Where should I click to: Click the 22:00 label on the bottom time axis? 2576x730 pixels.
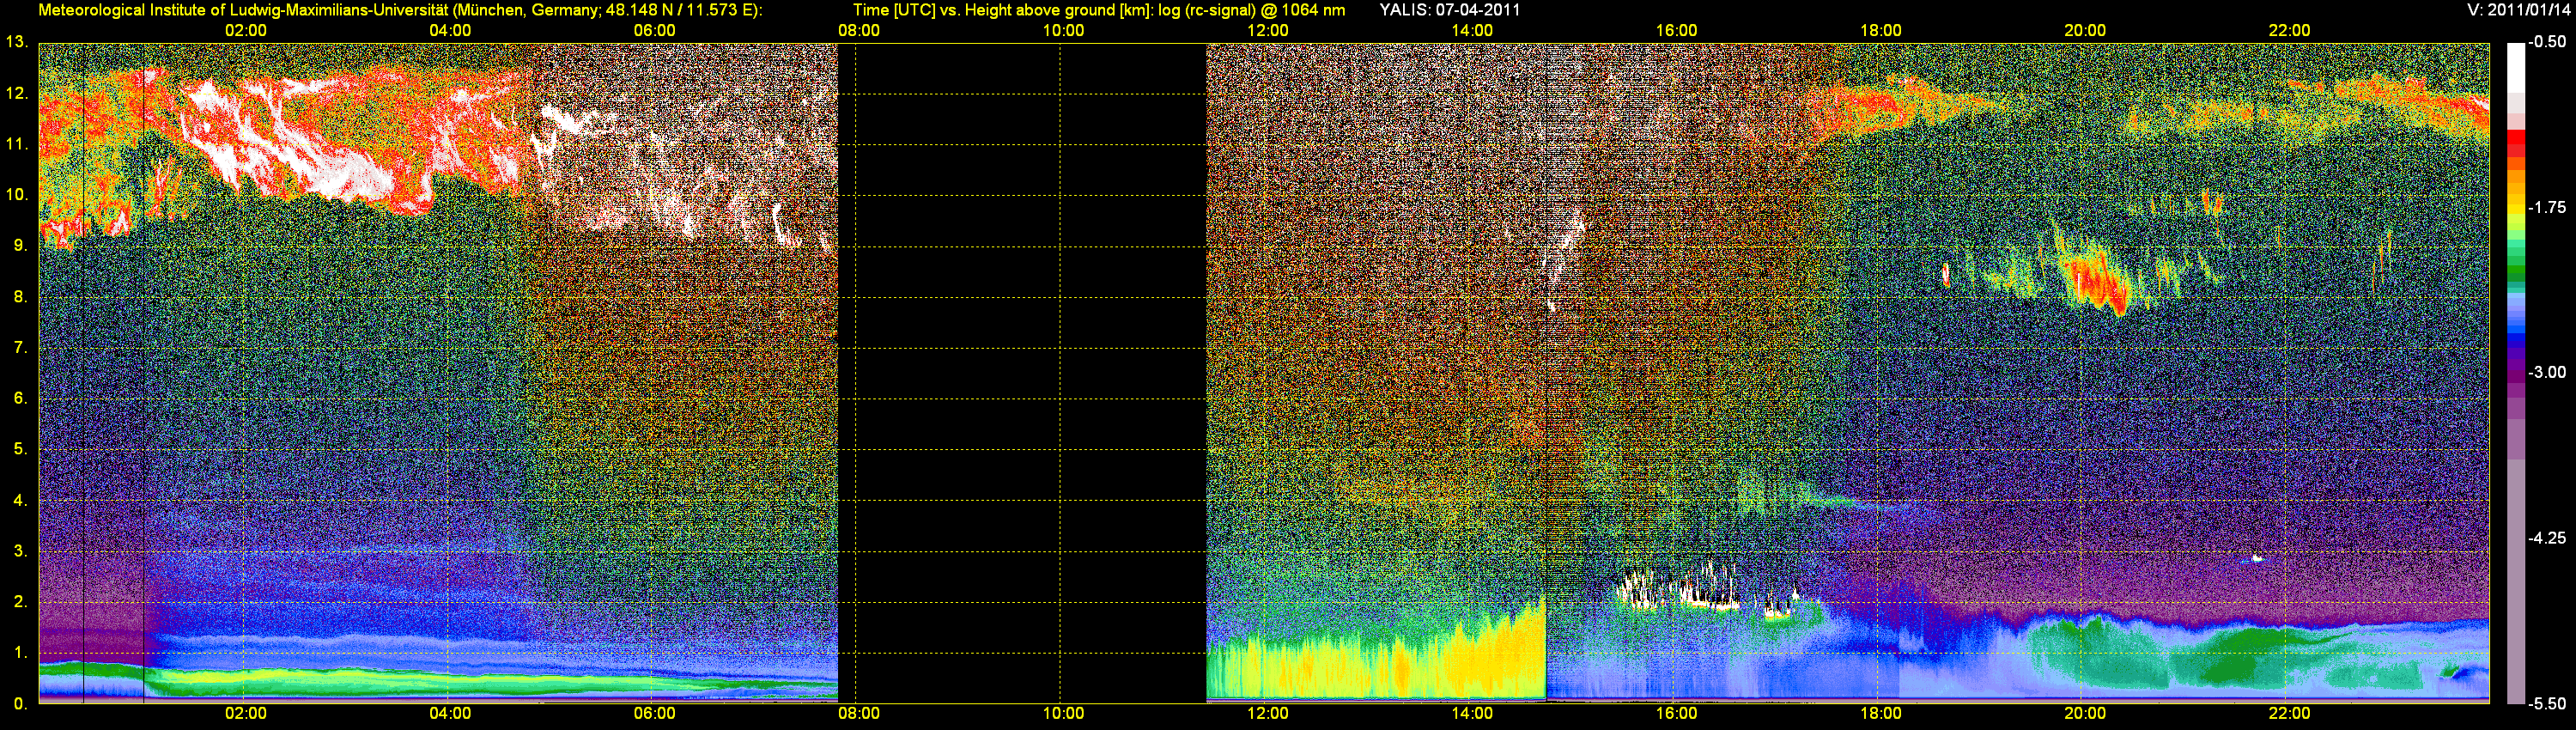(2289, 713)
